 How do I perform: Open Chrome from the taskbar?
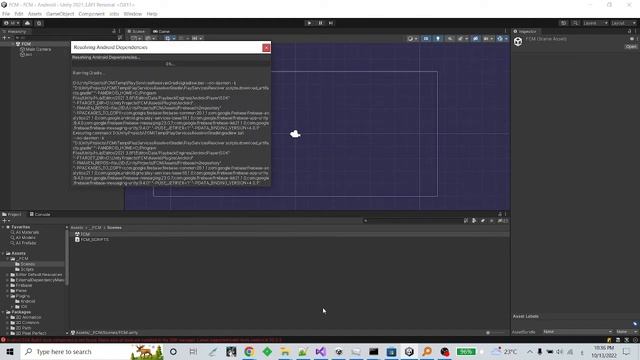click(x=249, y=351)
